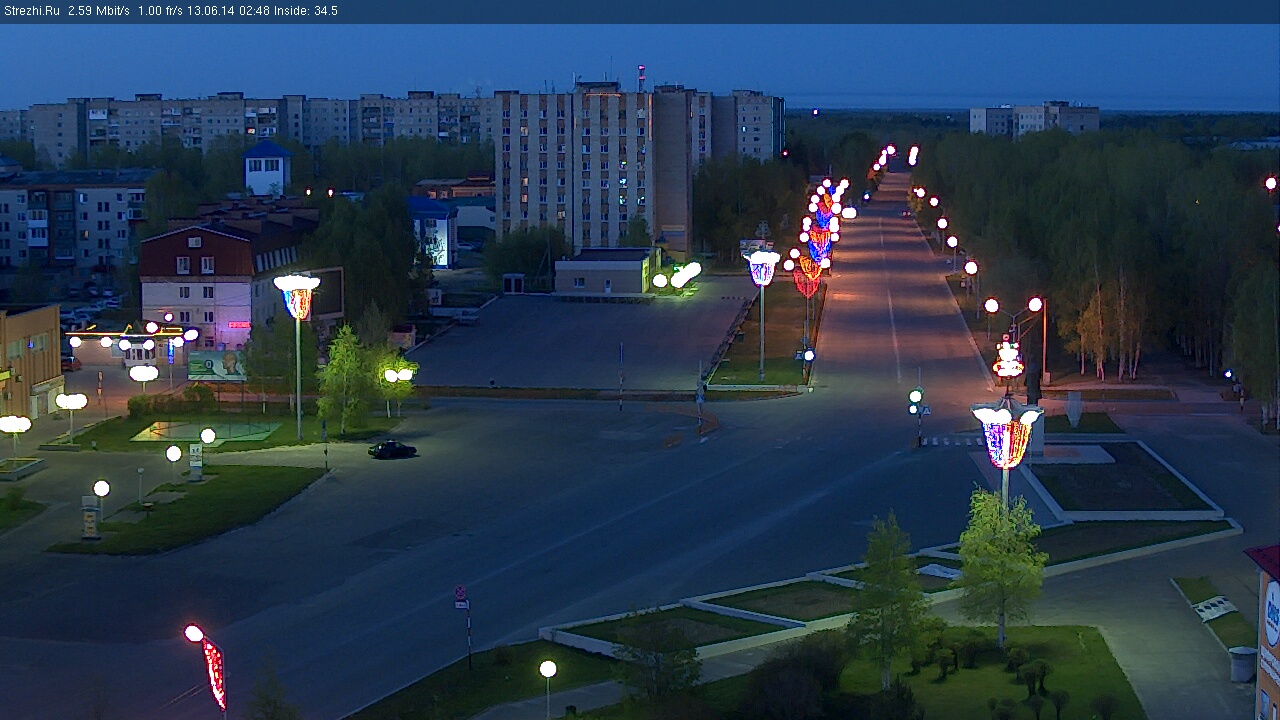Screen dimensions: 1280x720
Task: Click the 02:48 time stamp
Action: 255,11
